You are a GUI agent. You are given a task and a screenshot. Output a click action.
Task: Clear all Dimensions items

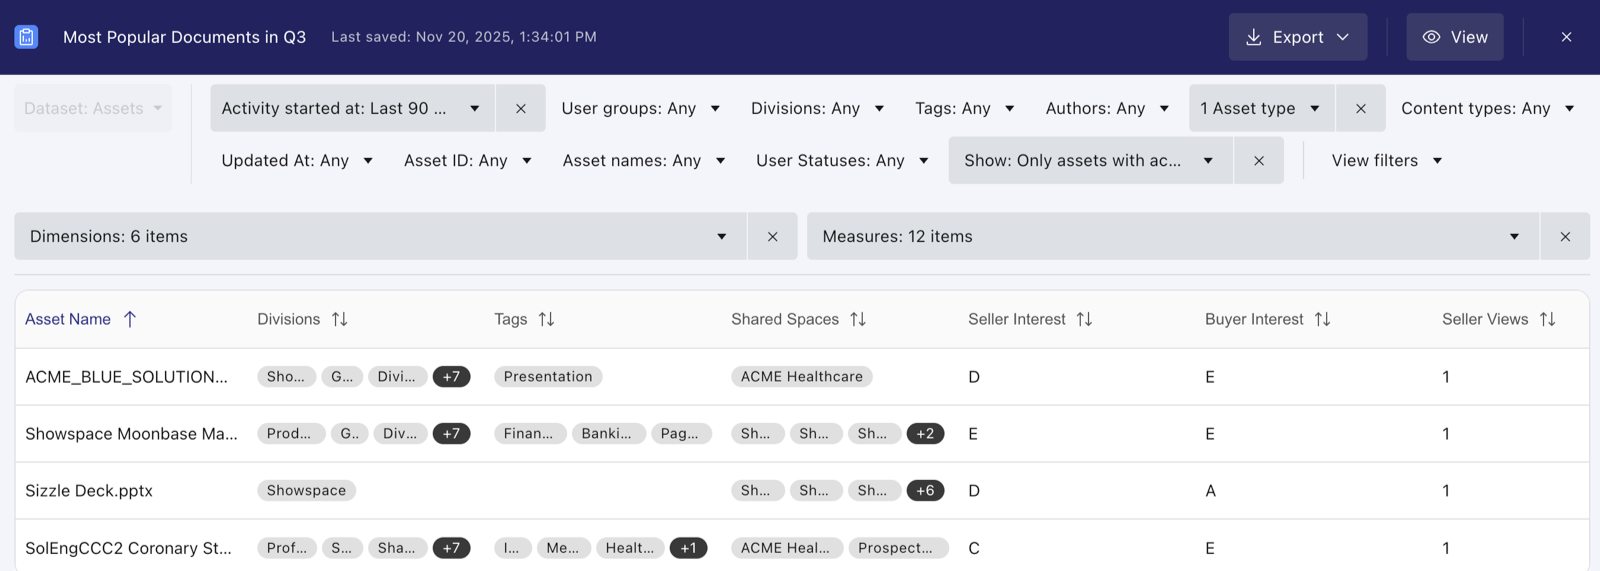click(772, 236)
